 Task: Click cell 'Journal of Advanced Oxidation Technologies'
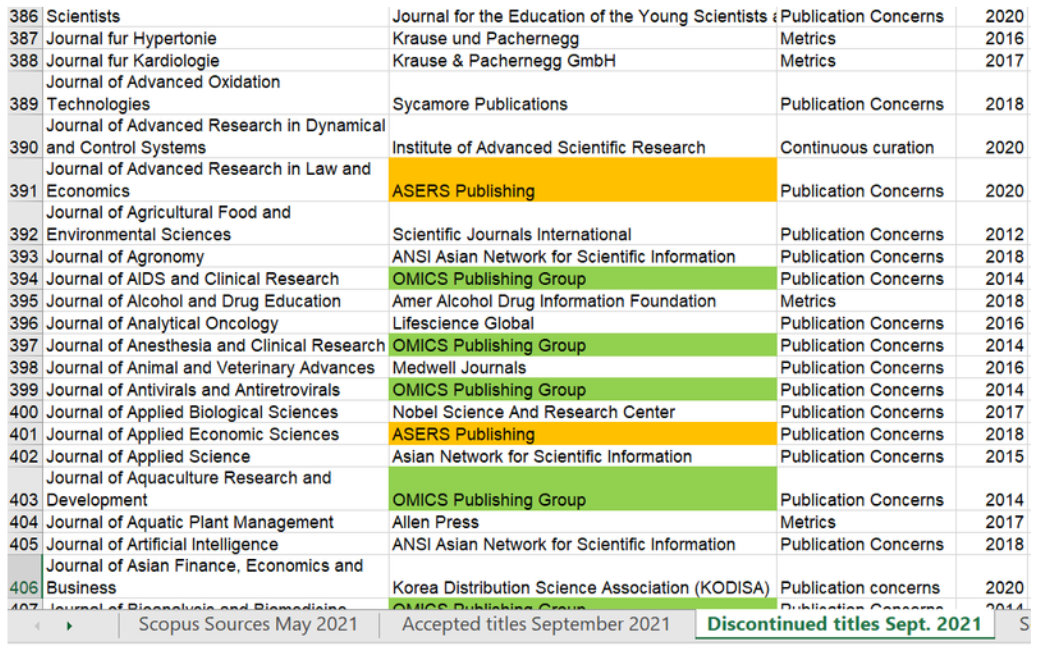216,93
